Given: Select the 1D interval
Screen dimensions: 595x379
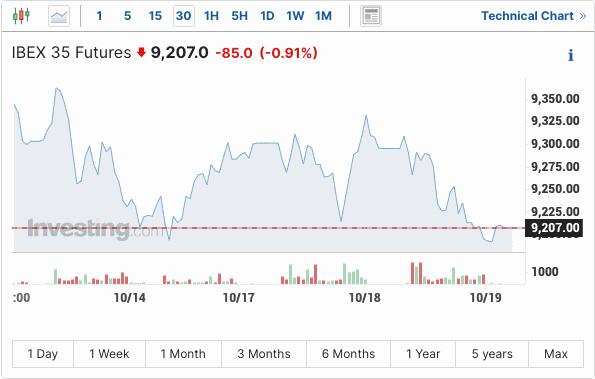Looking at the screenshot, I should pos(267,16).
